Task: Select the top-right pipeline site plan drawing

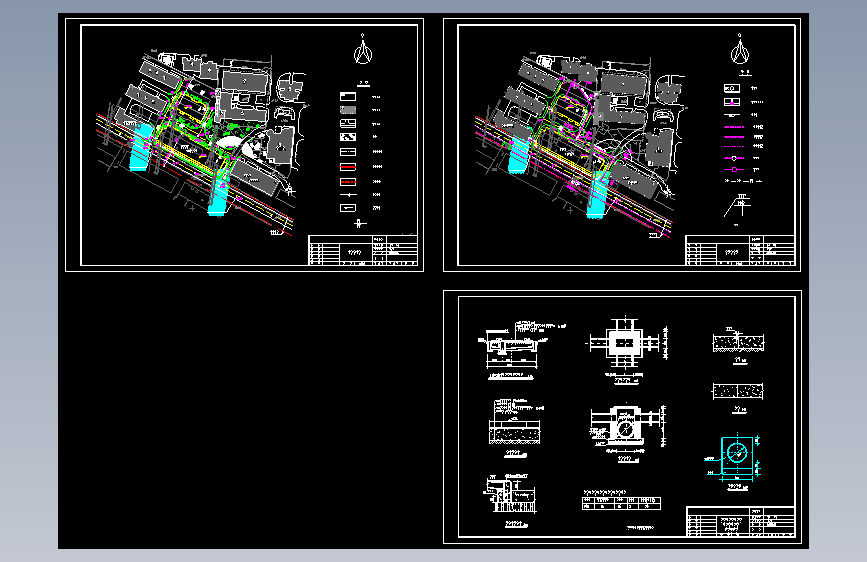Action: click(x=578, y=147)
